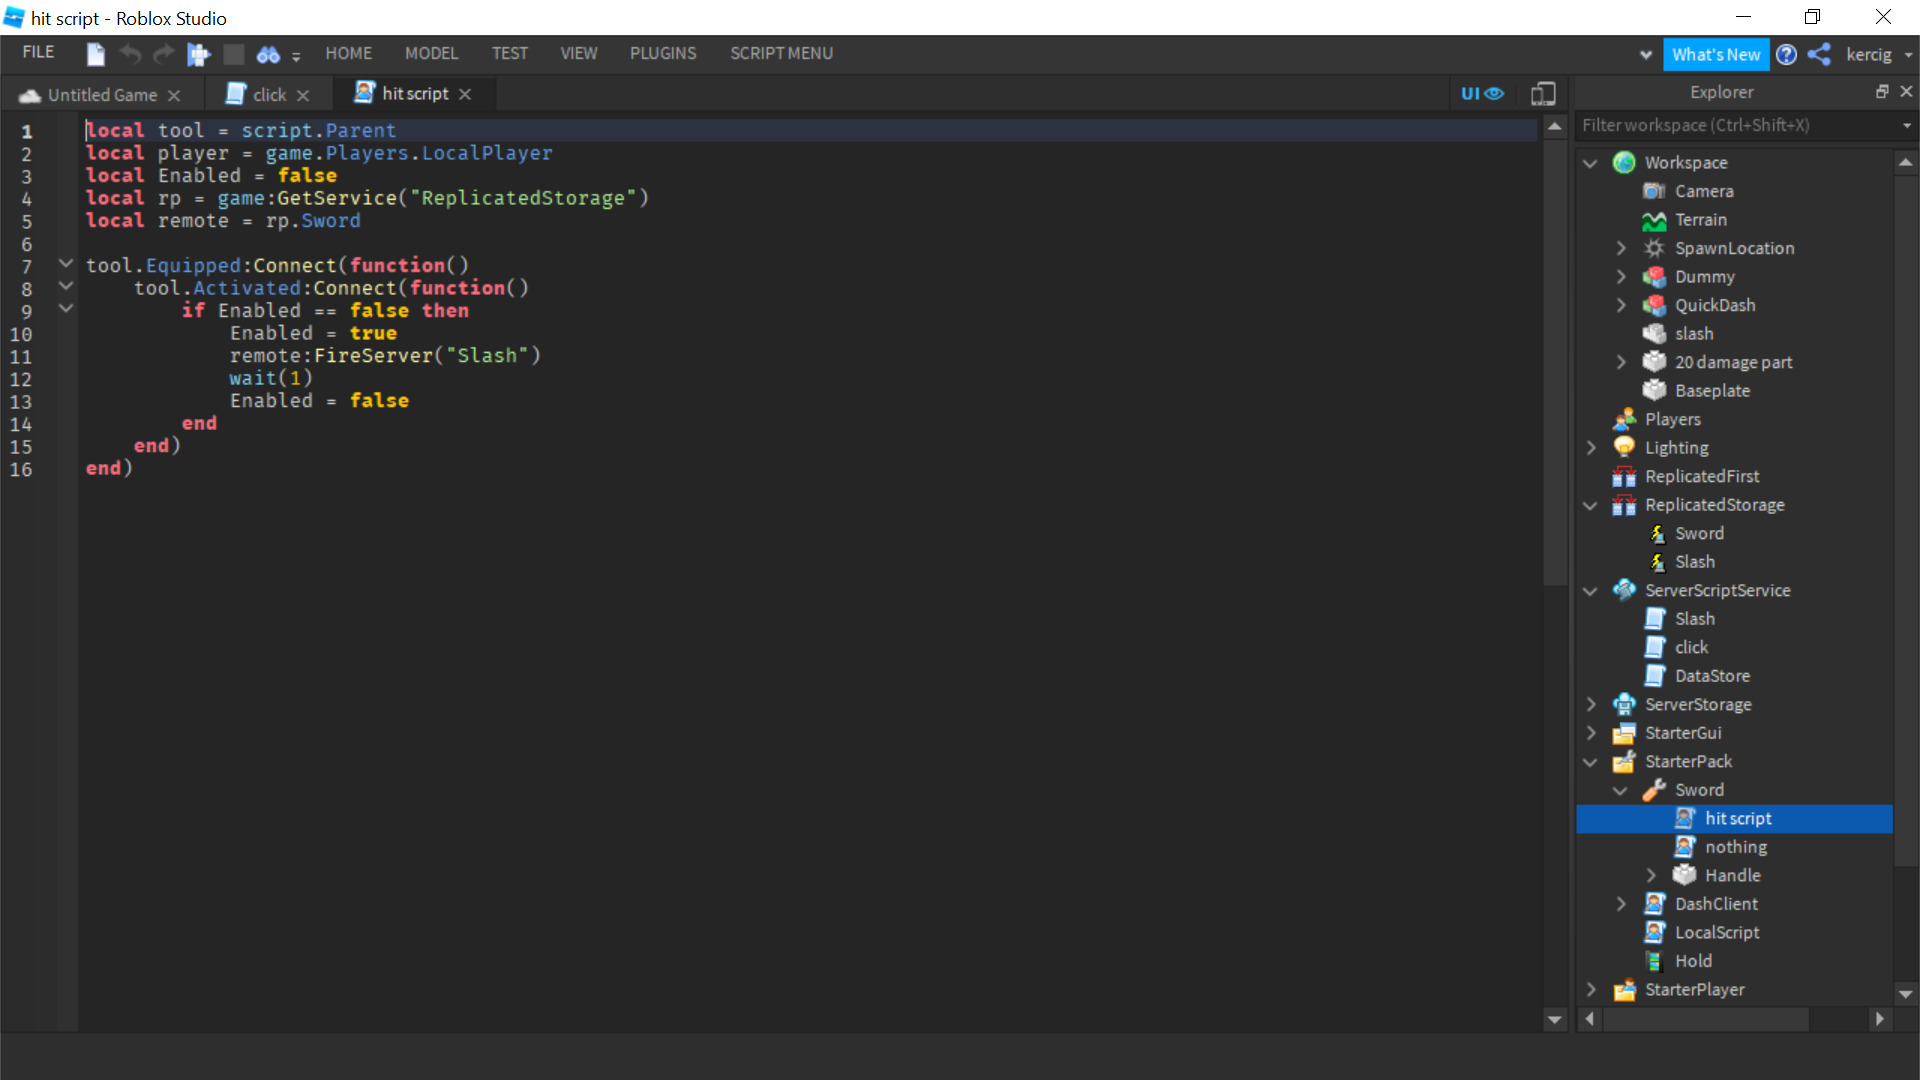Expand the SpawnLocation node
Screen dimensions: 1920x1080
pos(1621,248)
